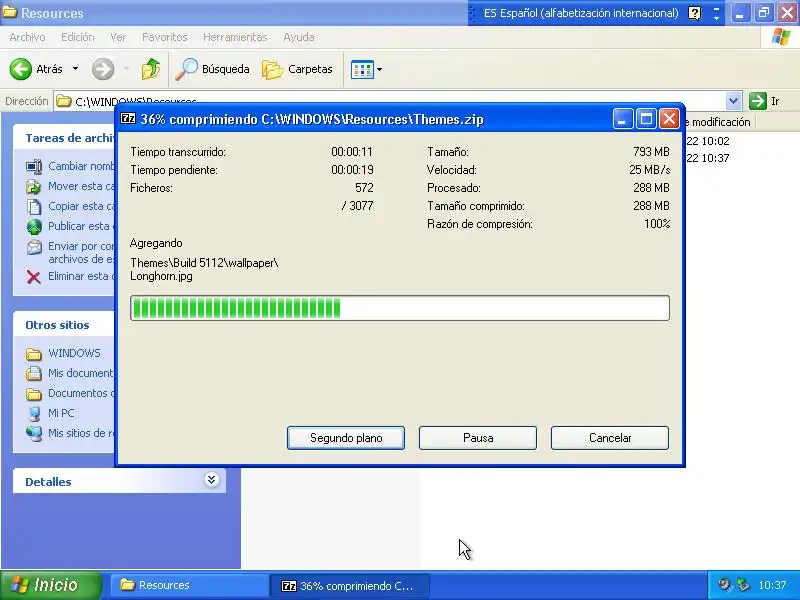The width and height of the screenshot is (800, 600).
Task: Click the Atrás back arrow icon
Action: tap(21, 69)
